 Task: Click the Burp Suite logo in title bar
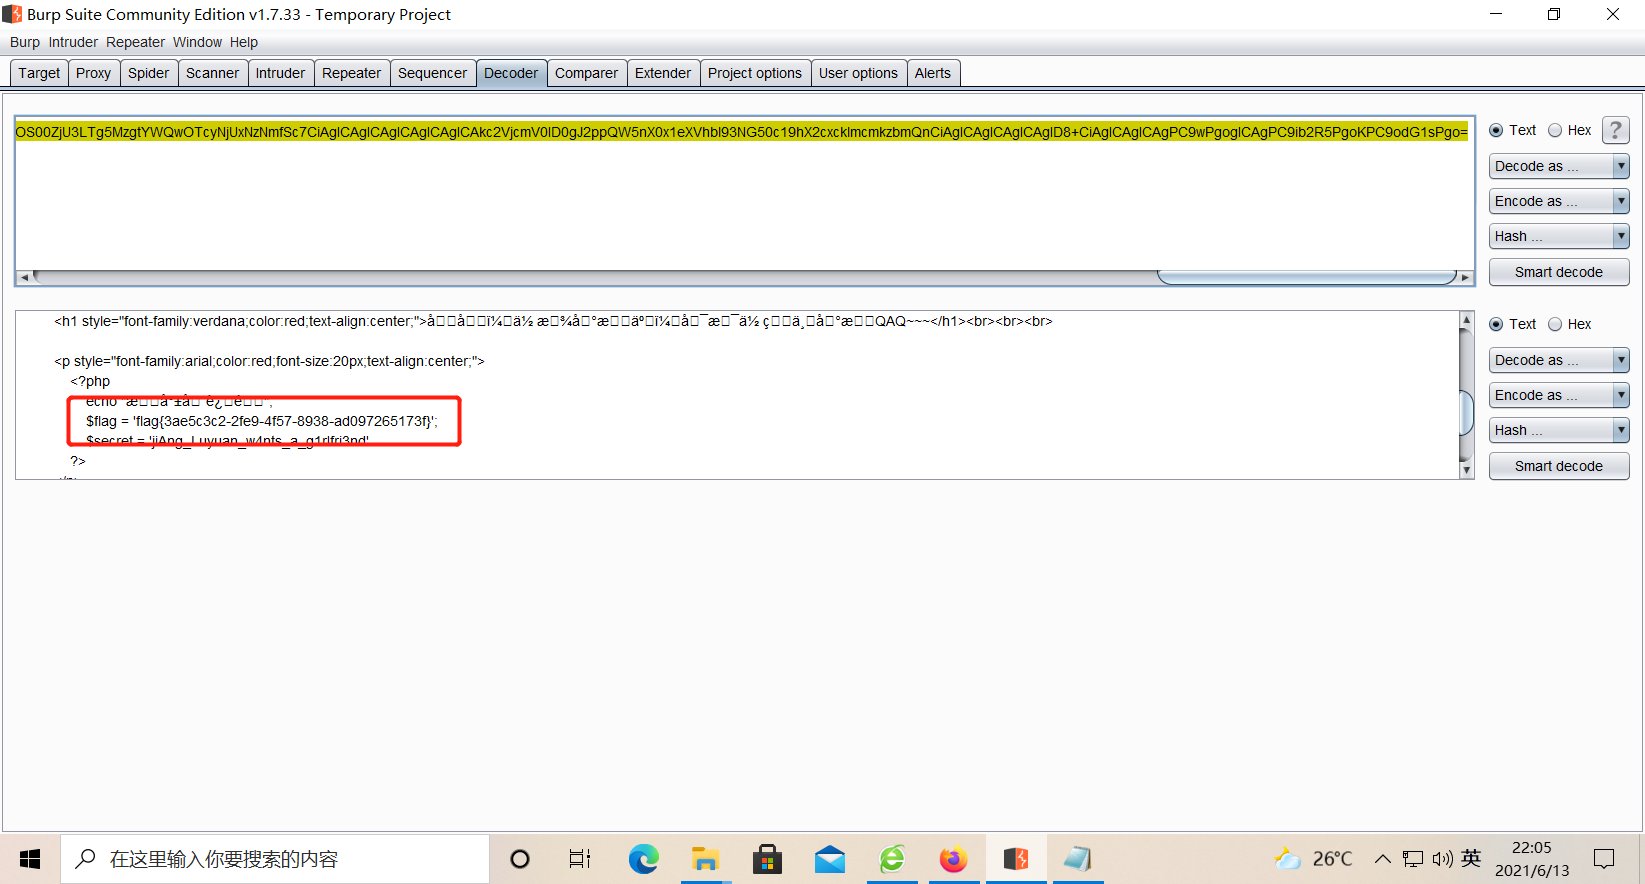tap(12, 14)
